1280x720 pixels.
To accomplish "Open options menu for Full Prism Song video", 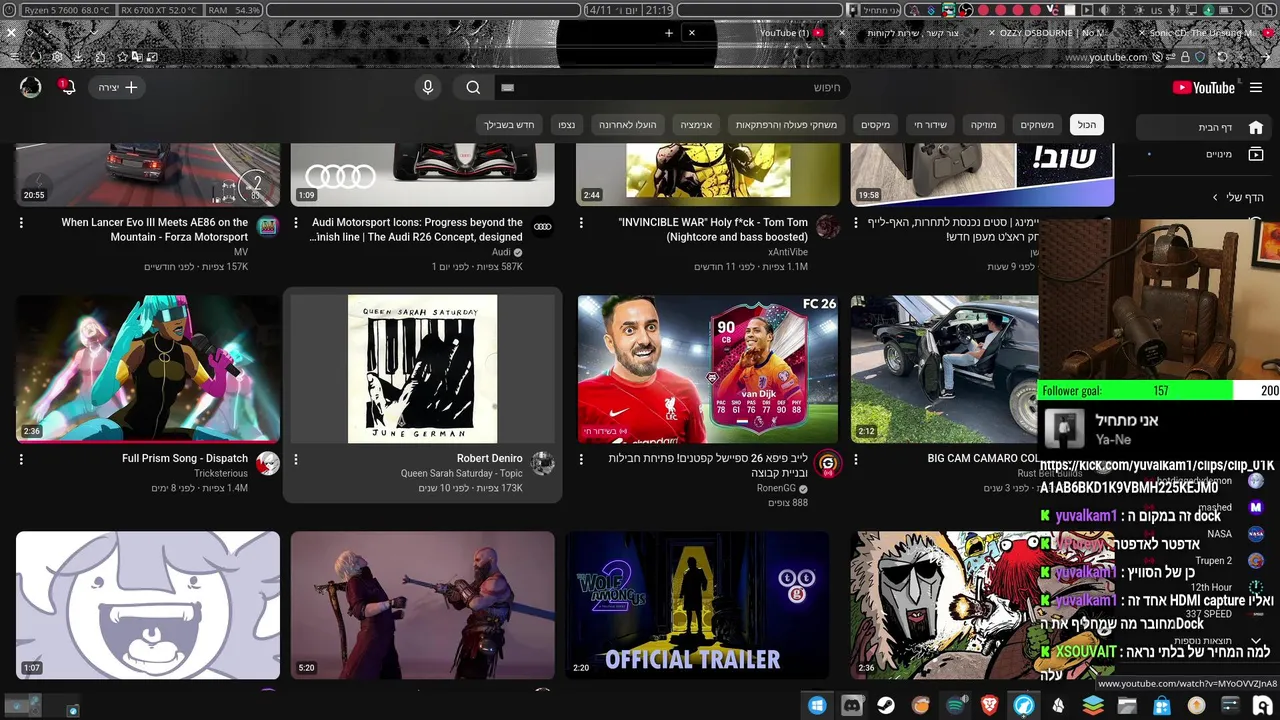I will pyautogui.click(x=21, y=459).
